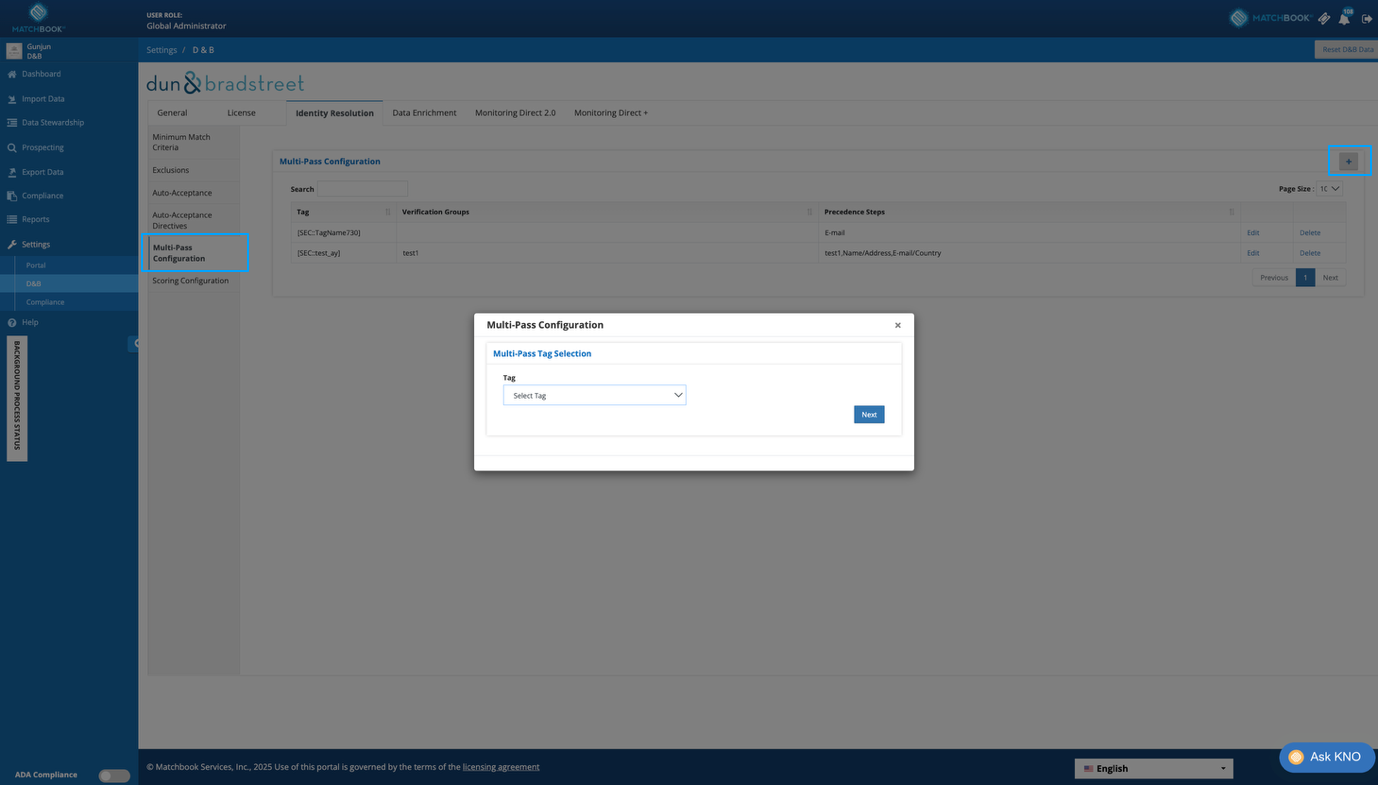Open the Page Size dropdown

click(1330, 189)
